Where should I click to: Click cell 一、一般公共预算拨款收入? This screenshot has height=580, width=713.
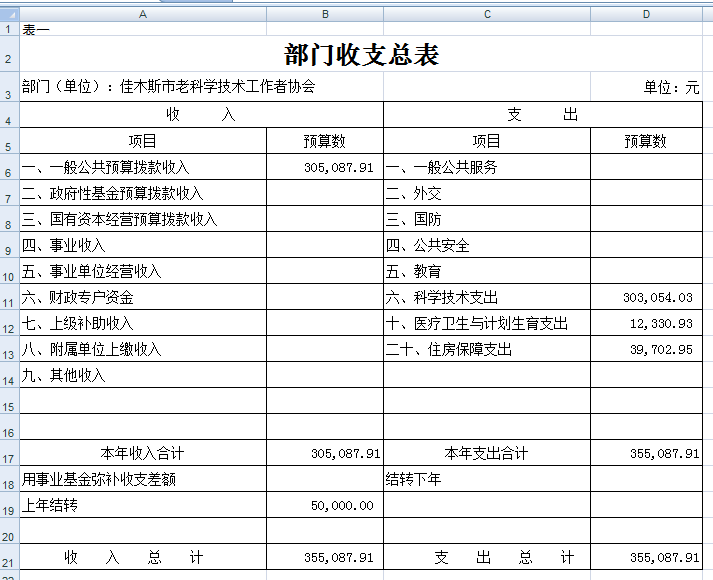point(143,167)
